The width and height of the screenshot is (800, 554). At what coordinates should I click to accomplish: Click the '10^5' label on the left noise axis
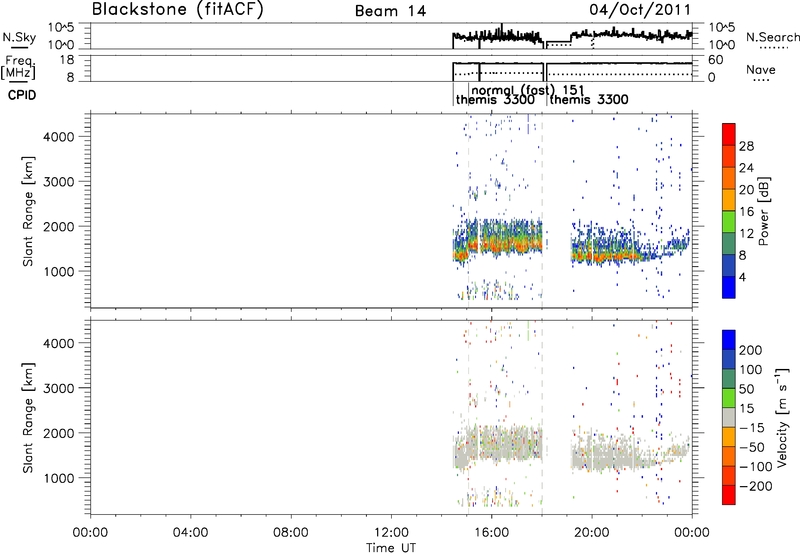(61, 27)
